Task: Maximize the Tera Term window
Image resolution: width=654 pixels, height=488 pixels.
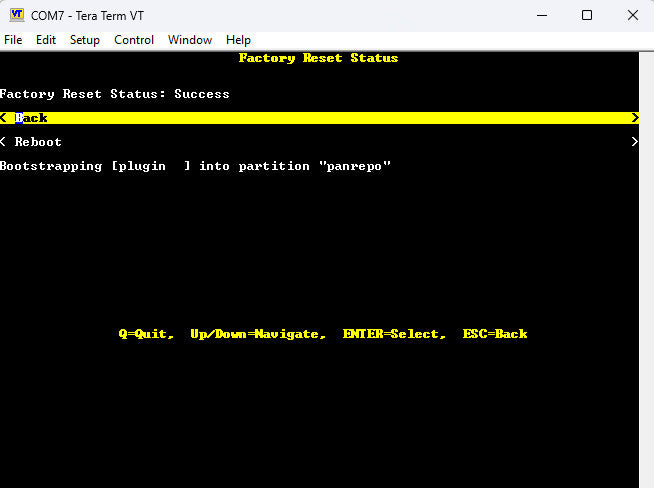Action: [x=587, y=15]
